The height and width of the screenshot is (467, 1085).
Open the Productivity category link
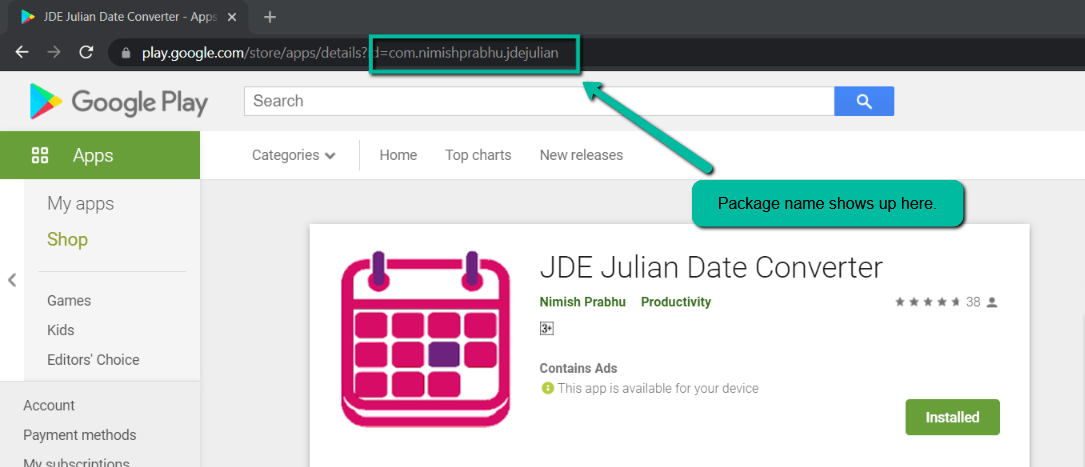675,302
